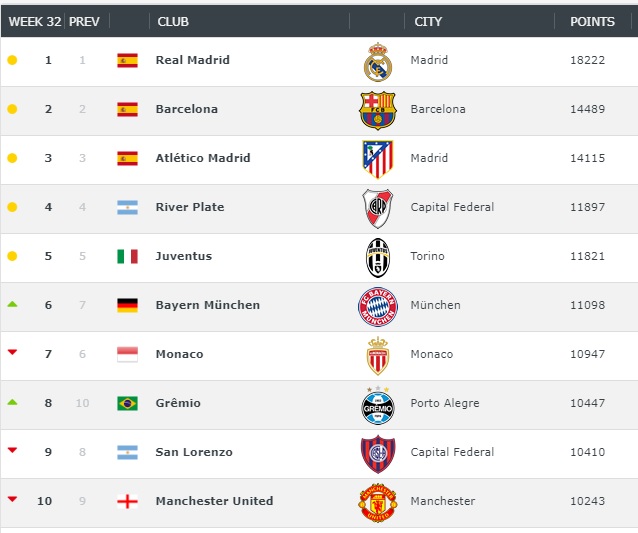This screenshot has height=533, width=638.
Task: Click the Real Madrid club crest
Action: pos(378,62)
